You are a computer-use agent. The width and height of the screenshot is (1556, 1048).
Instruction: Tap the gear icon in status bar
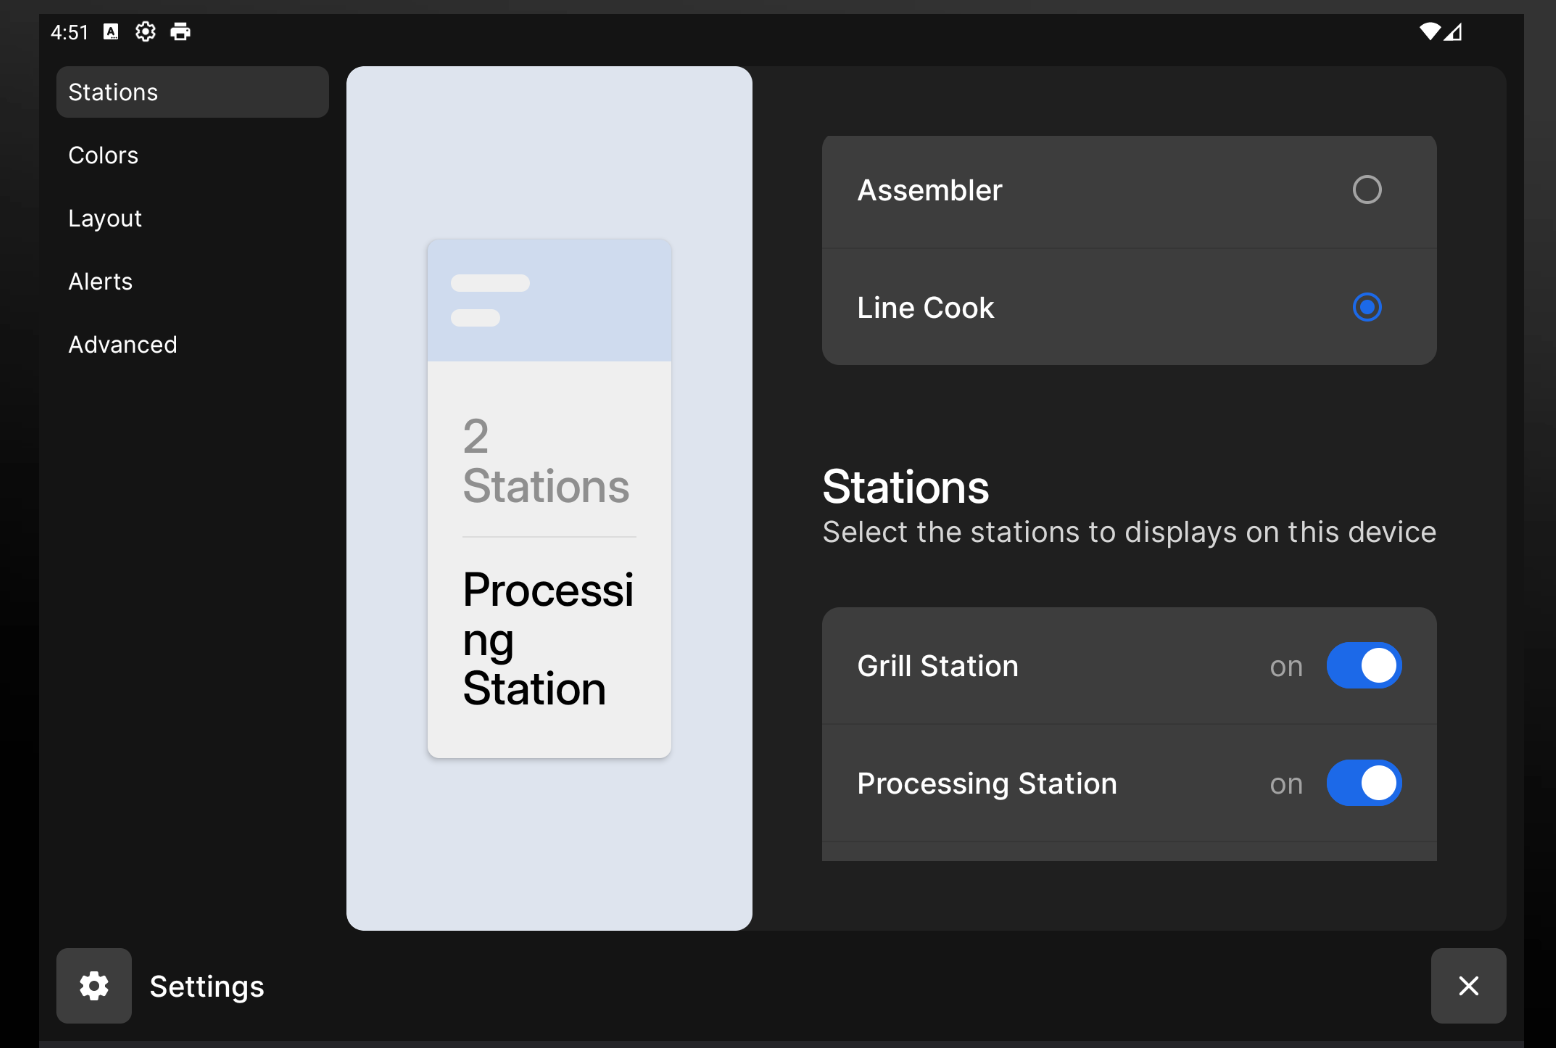(x=145, y=32)
